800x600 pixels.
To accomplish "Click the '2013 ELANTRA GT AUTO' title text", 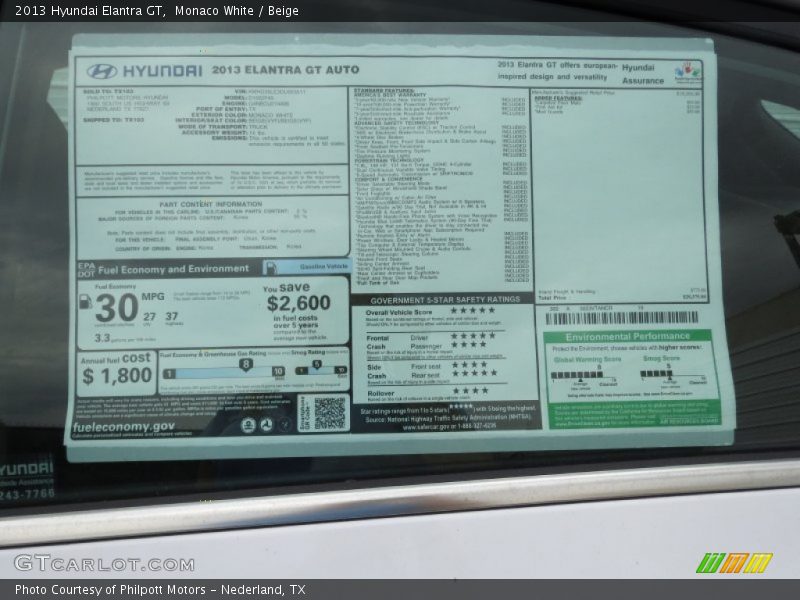I will pos(285,70).
